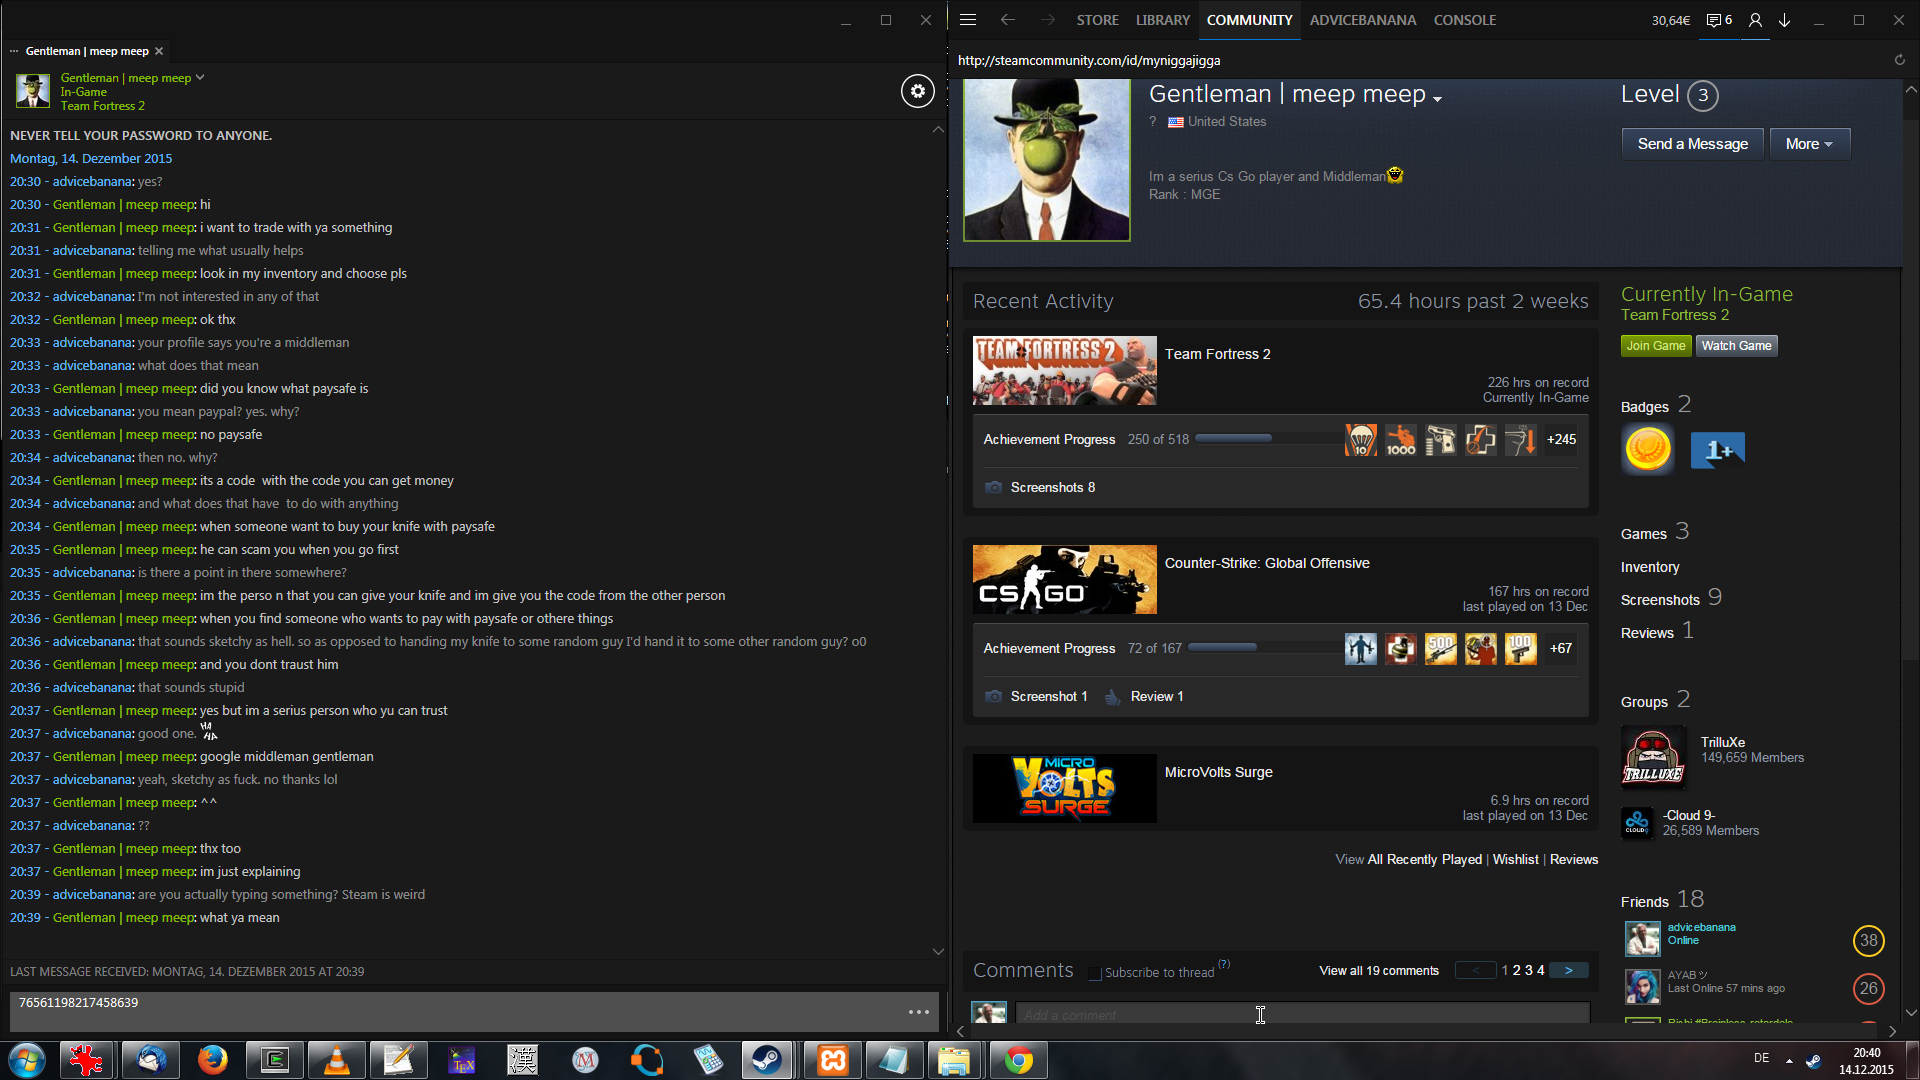This screenshot has width=1920, height=1080.
Task: Click the Steam icon in the taskbar
Action: pyautogui.click(x=767, y=1060)
